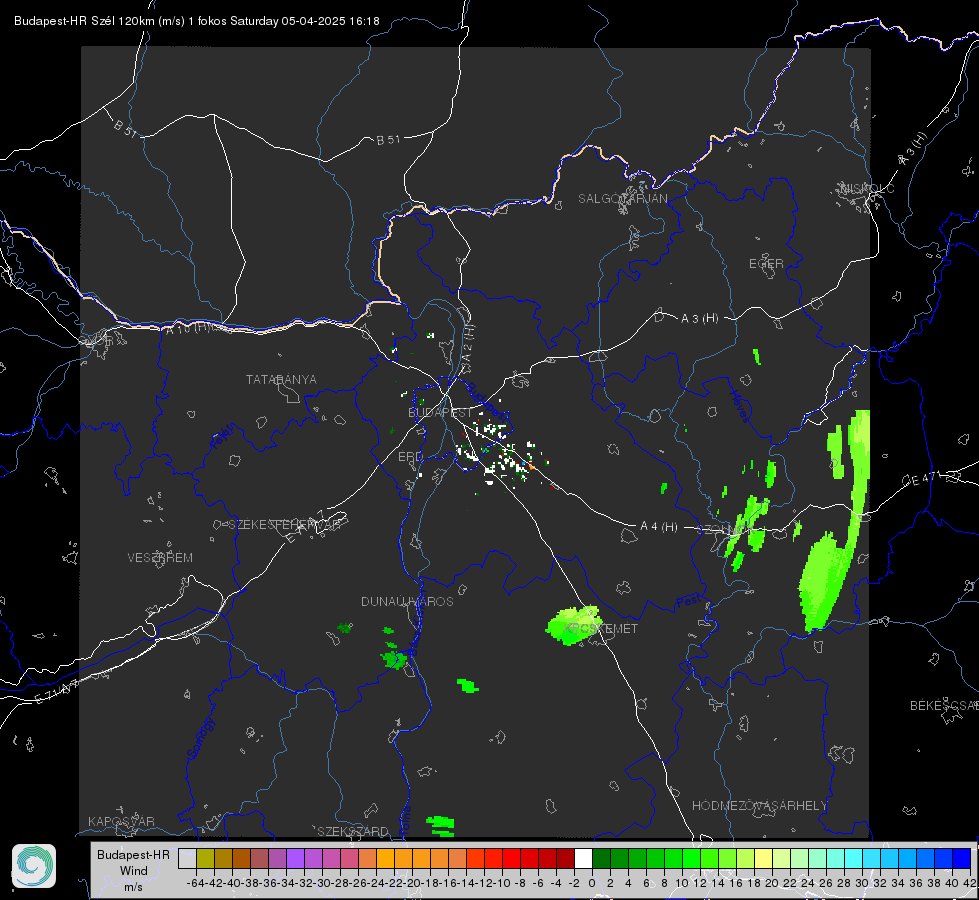Viewport: 979px width, 900px height.
Task: Click the legend value -64
Action: [x=195, y=883]
